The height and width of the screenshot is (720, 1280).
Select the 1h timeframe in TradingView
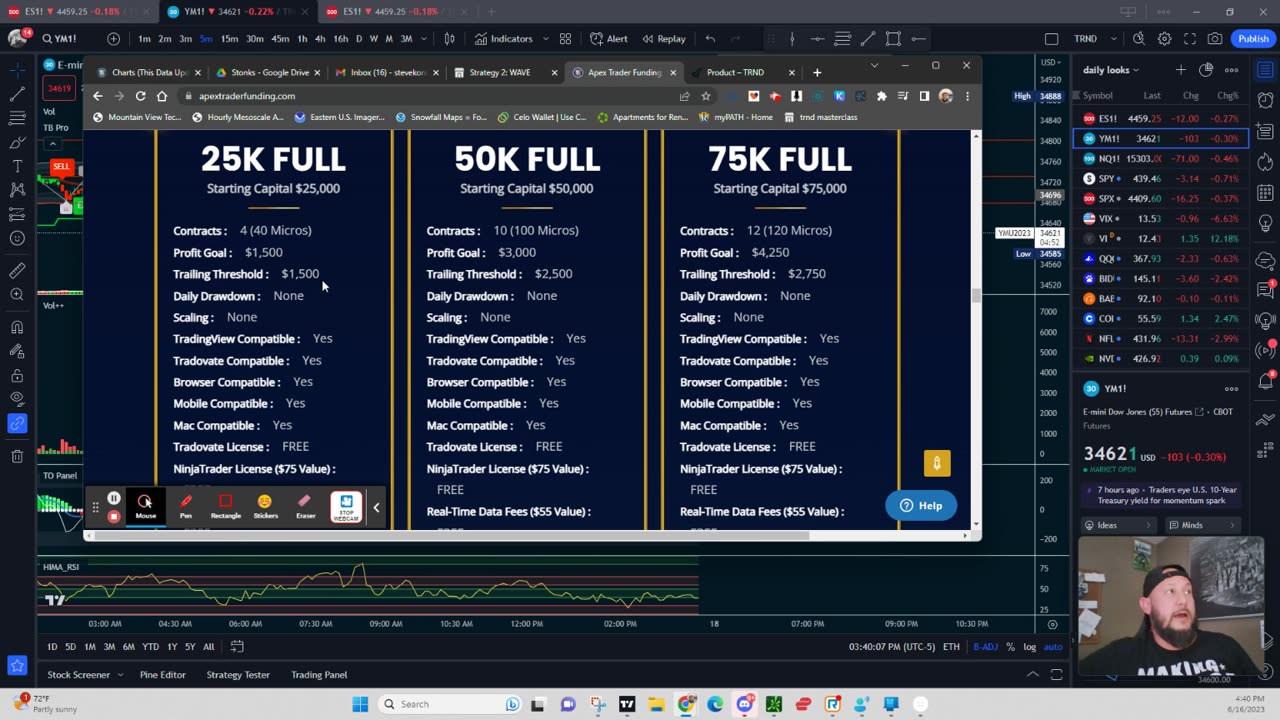(x=301, y=39)
